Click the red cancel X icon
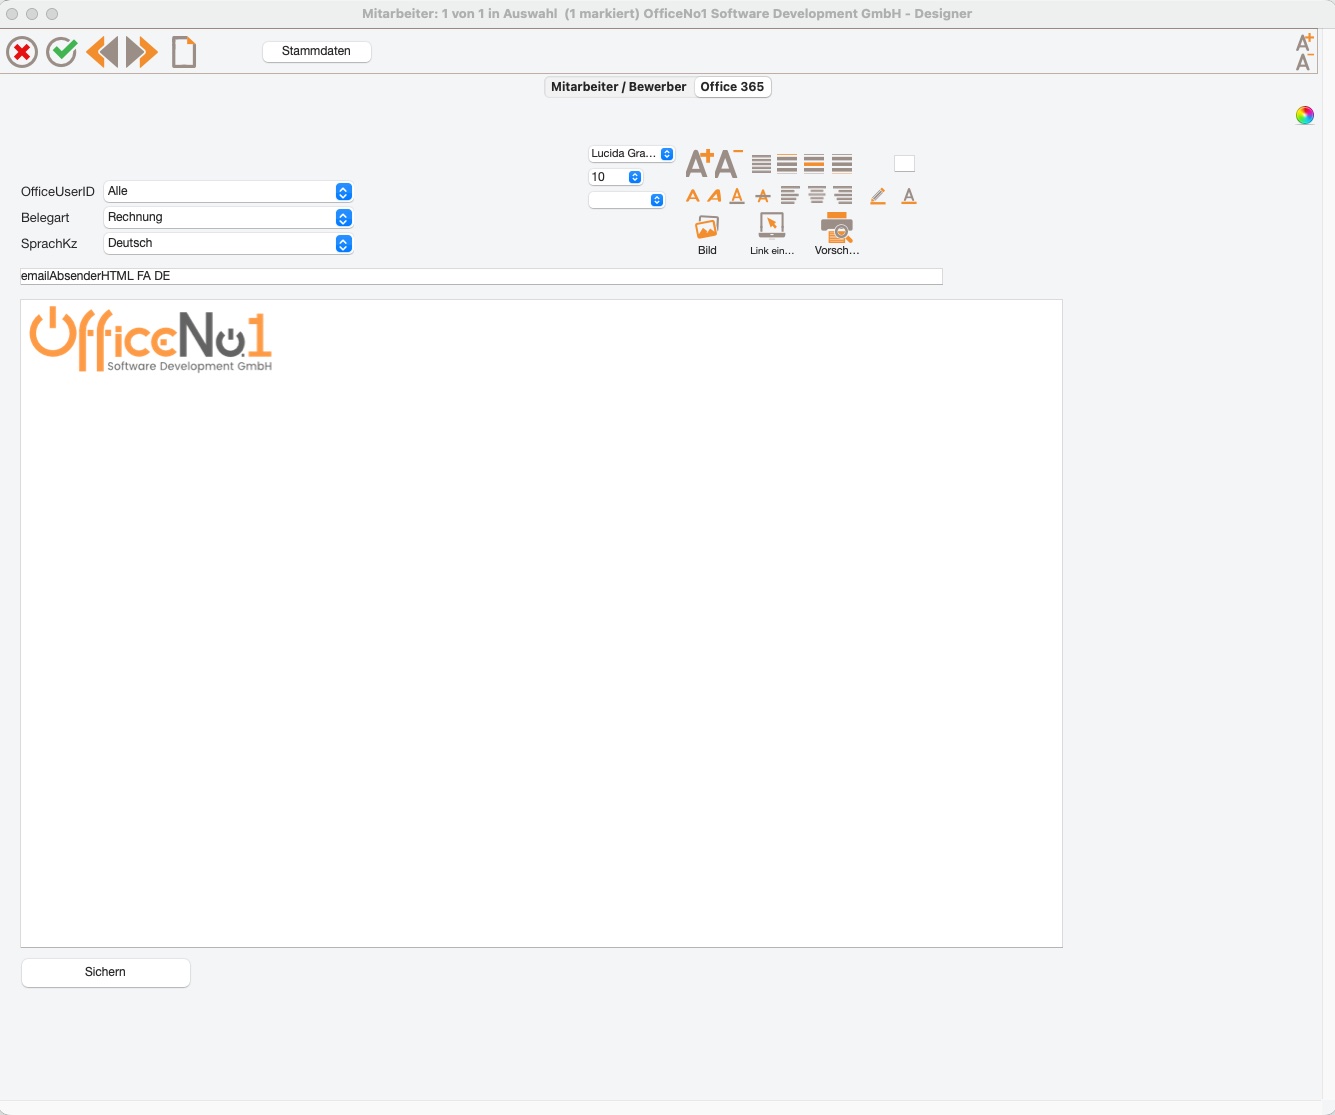The height and width of the screenshot is (1115, 1335). click(22, 52)
